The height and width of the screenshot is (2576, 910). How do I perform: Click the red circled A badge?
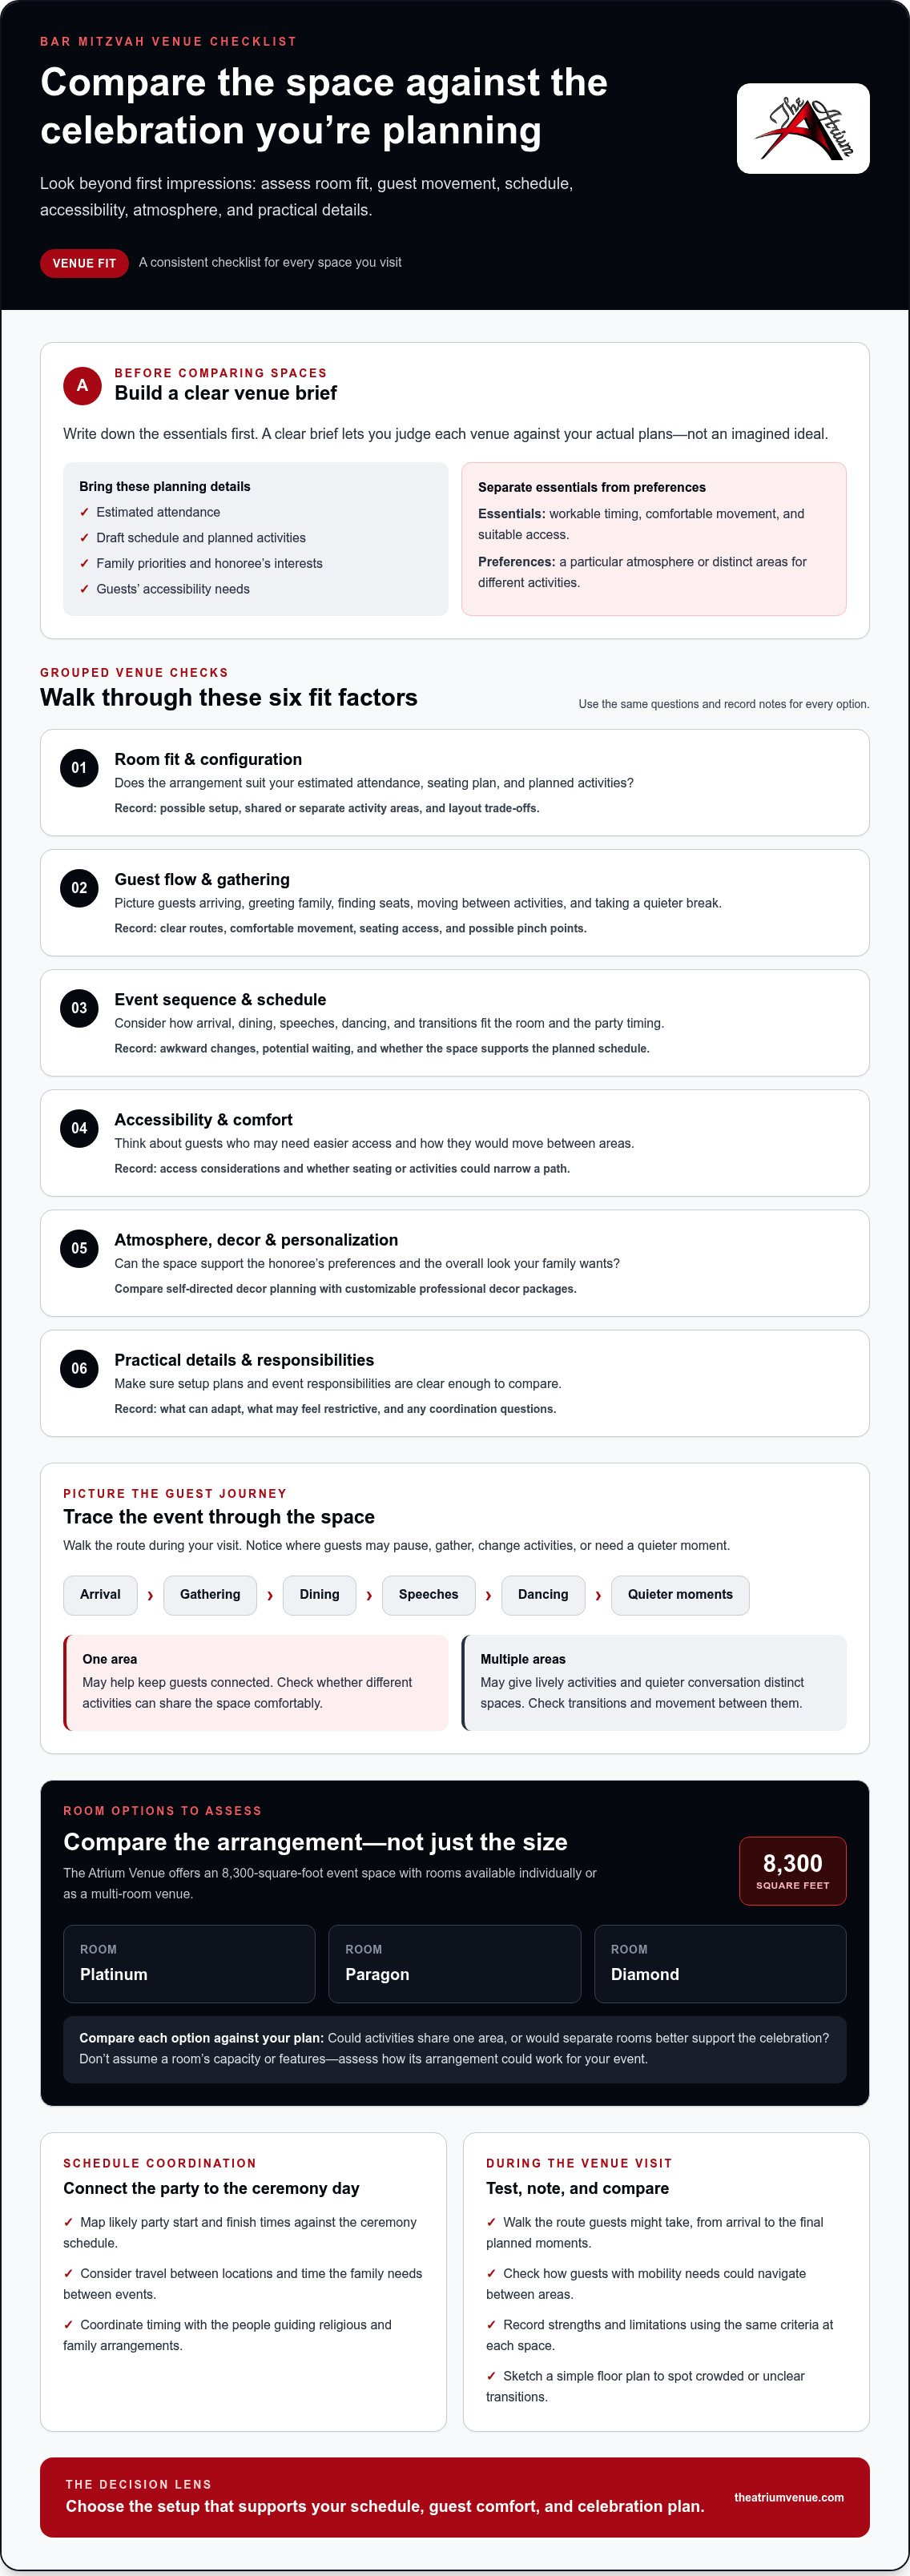82,385
